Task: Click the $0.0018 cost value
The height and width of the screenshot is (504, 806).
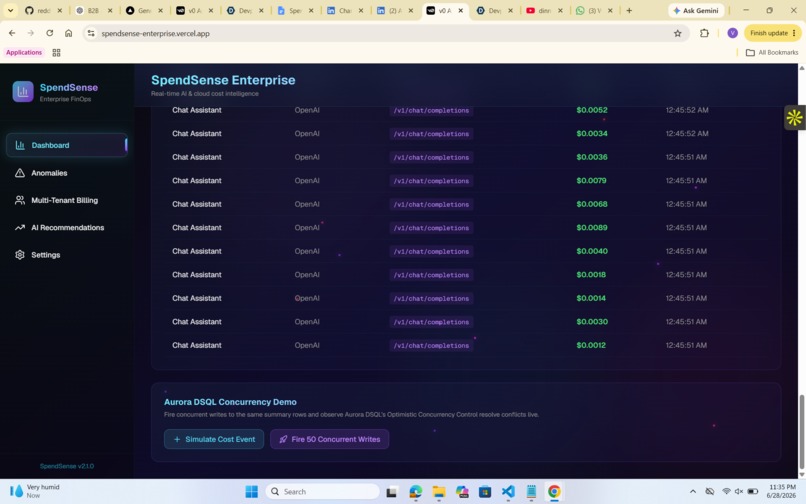Action: tap(591, 275)
